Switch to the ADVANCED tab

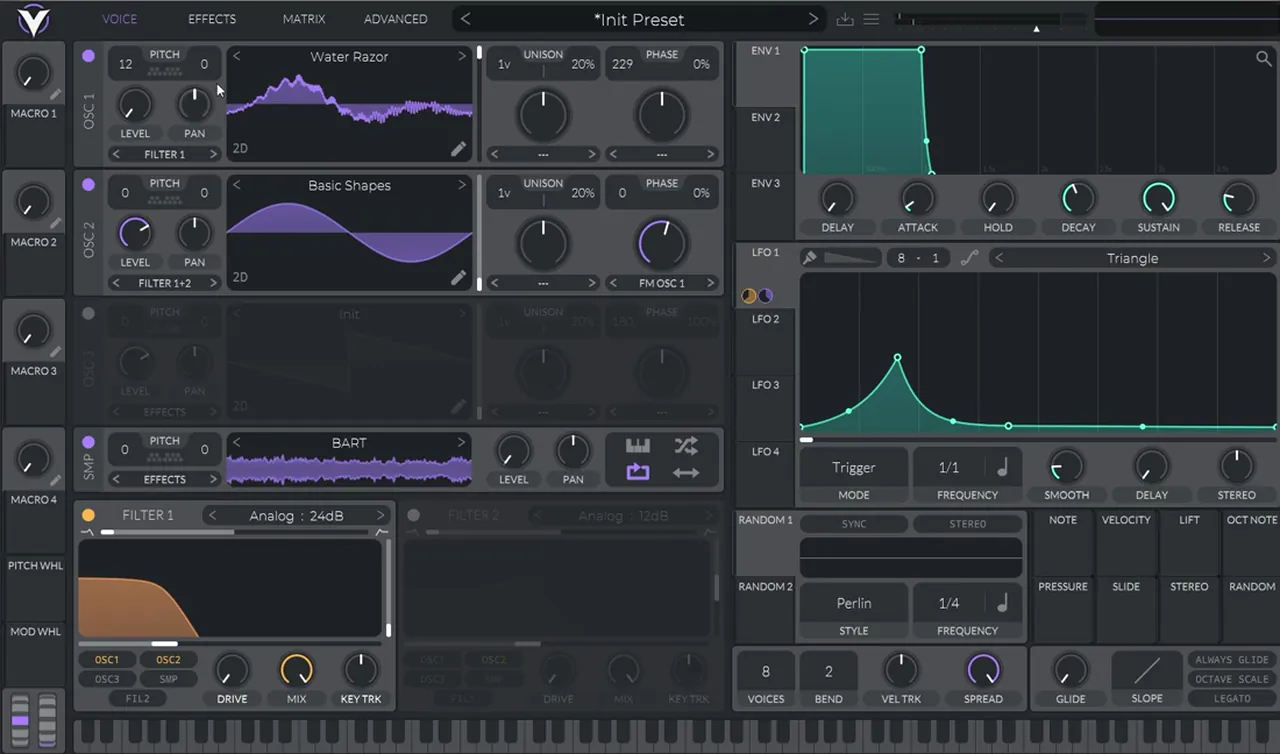[395, 19]
